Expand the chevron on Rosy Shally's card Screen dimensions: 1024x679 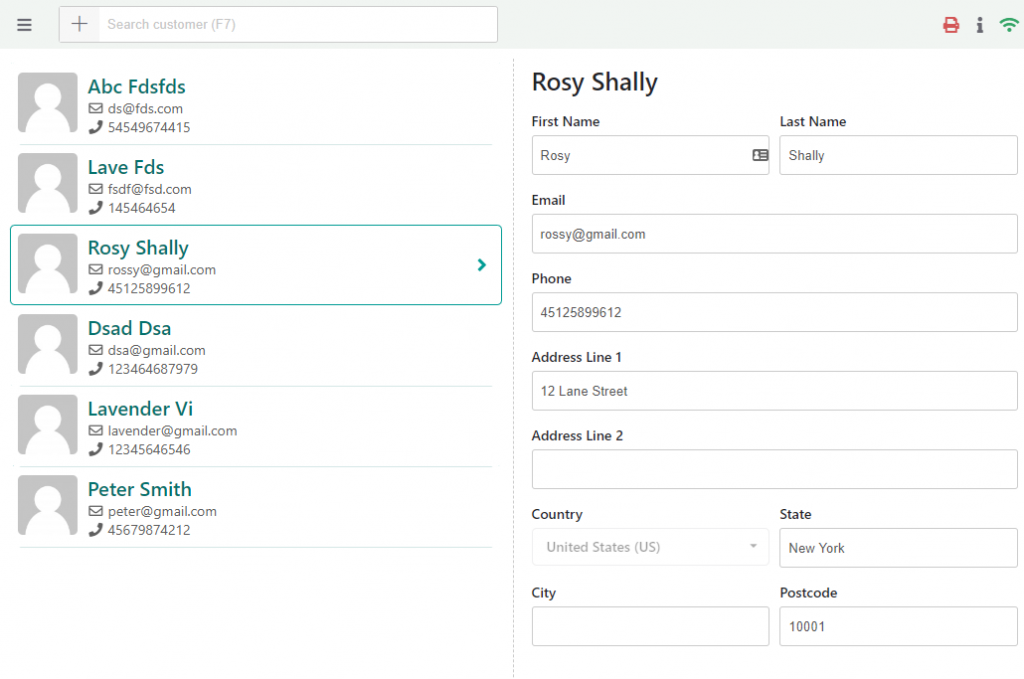tap(481, 264)
